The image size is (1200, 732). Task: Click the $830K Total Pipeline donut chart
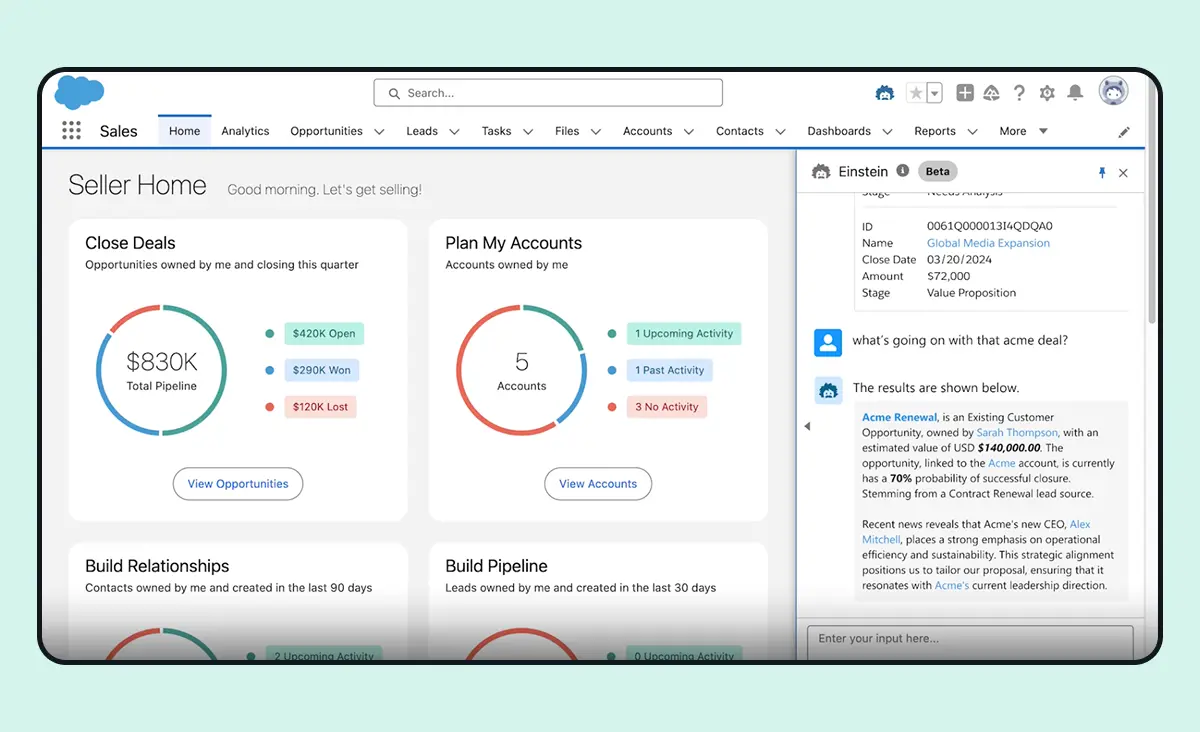(x=162, y=370)
